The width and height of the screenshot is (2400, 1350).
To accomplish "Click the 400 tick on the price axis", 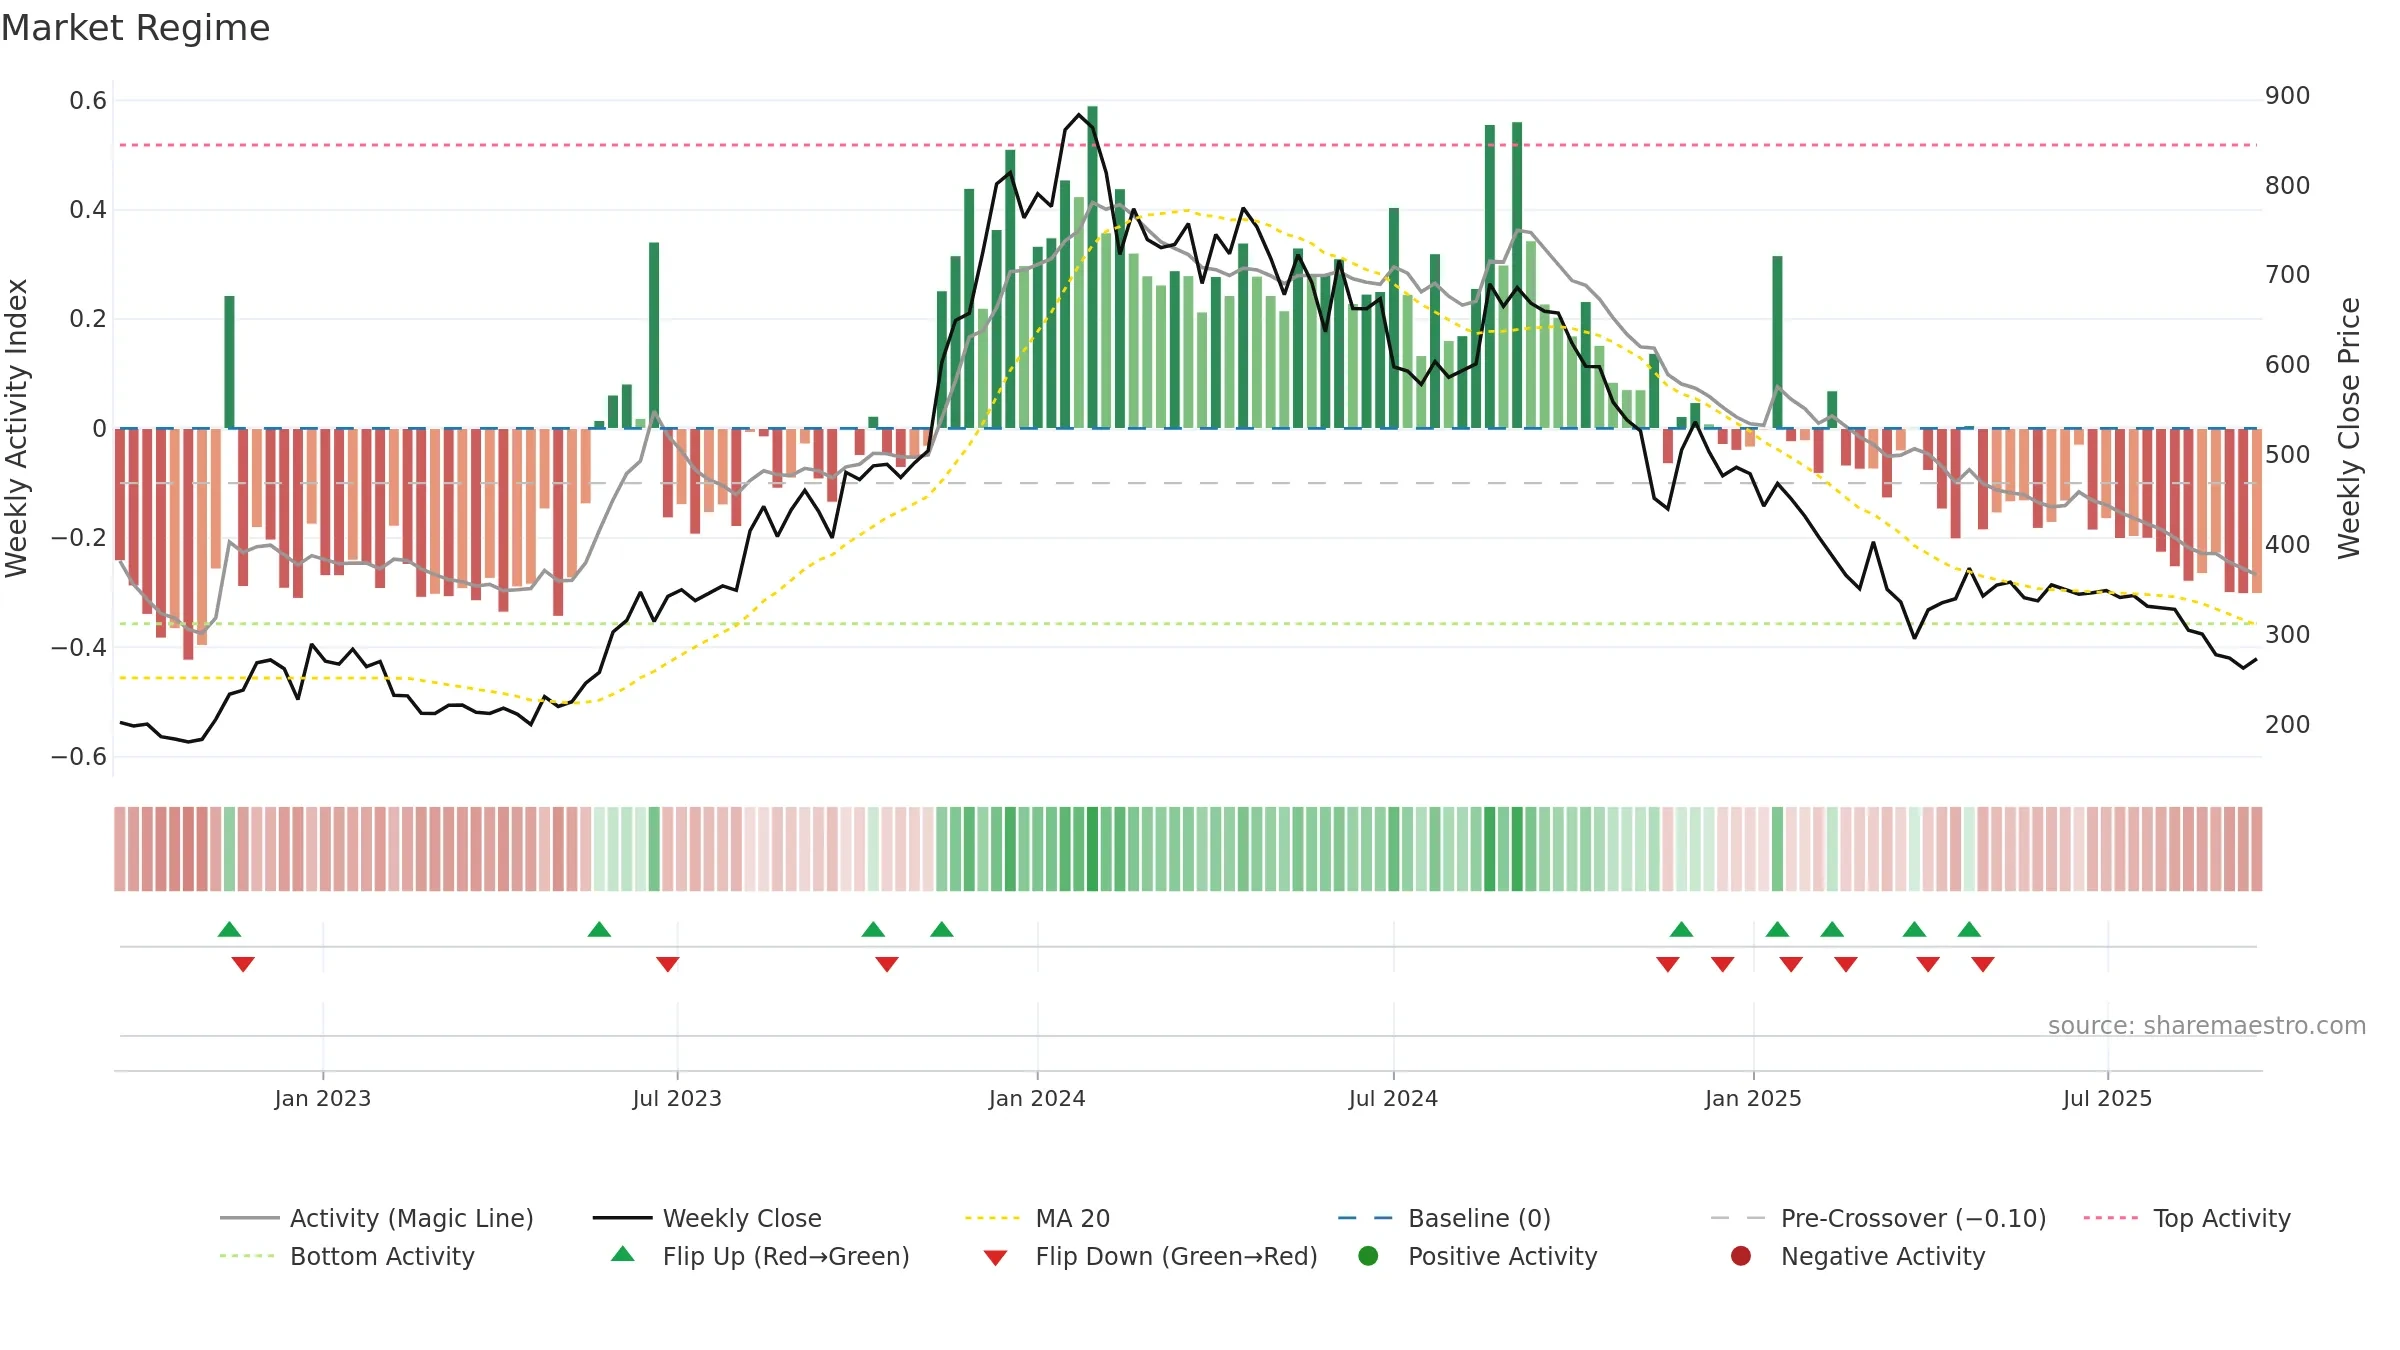I will pyautogui.click(x=2288, y=544).
